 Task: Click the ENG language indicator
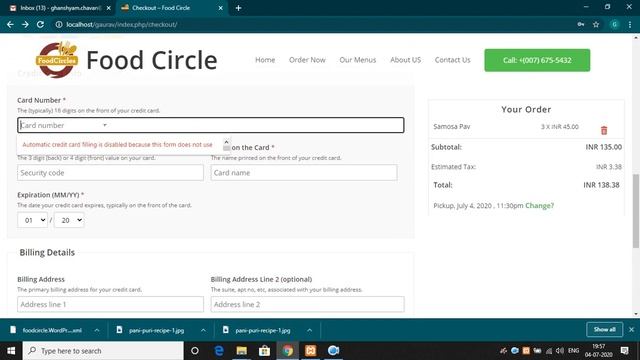tap(573, 351)
